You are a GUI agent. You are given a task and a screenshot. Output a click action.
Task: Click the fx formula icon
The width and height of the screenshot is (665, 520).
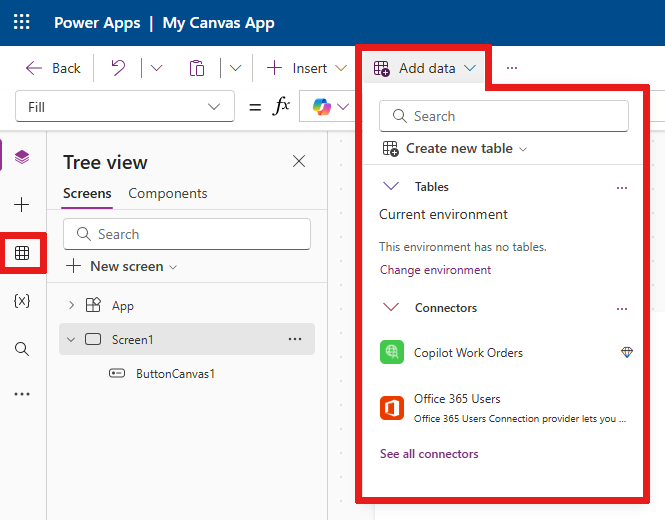coord(281,106)
